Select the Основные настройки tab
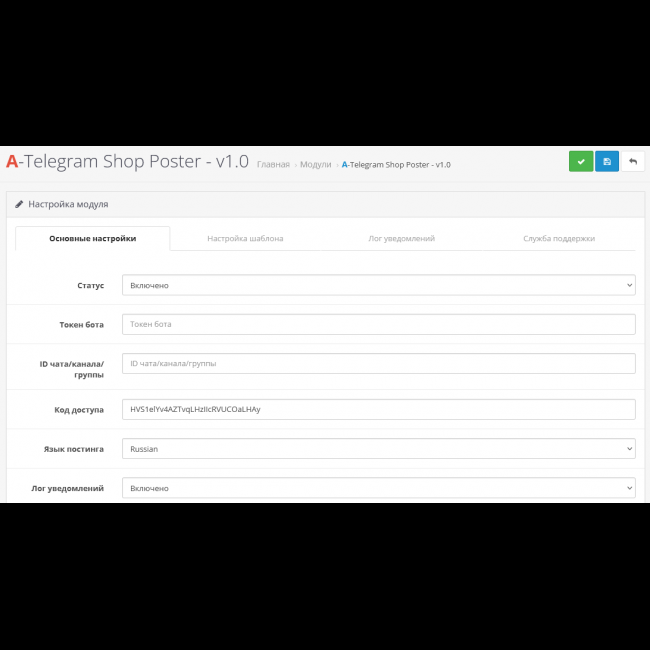650x650 pixels. [93, 239]
